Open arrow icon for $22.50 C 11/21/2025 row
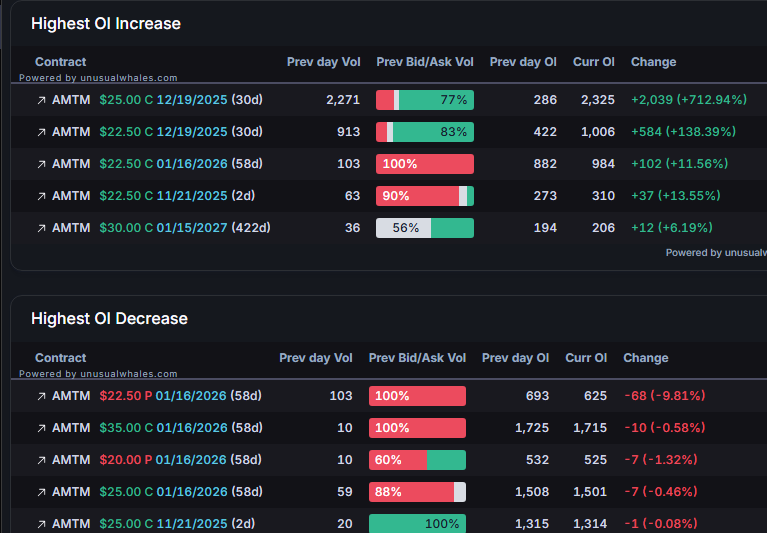 (42, 196)
